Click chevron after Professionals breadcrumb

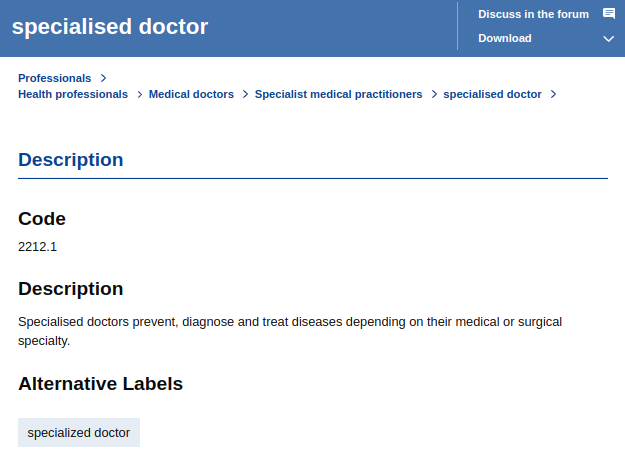coord(104,78)
